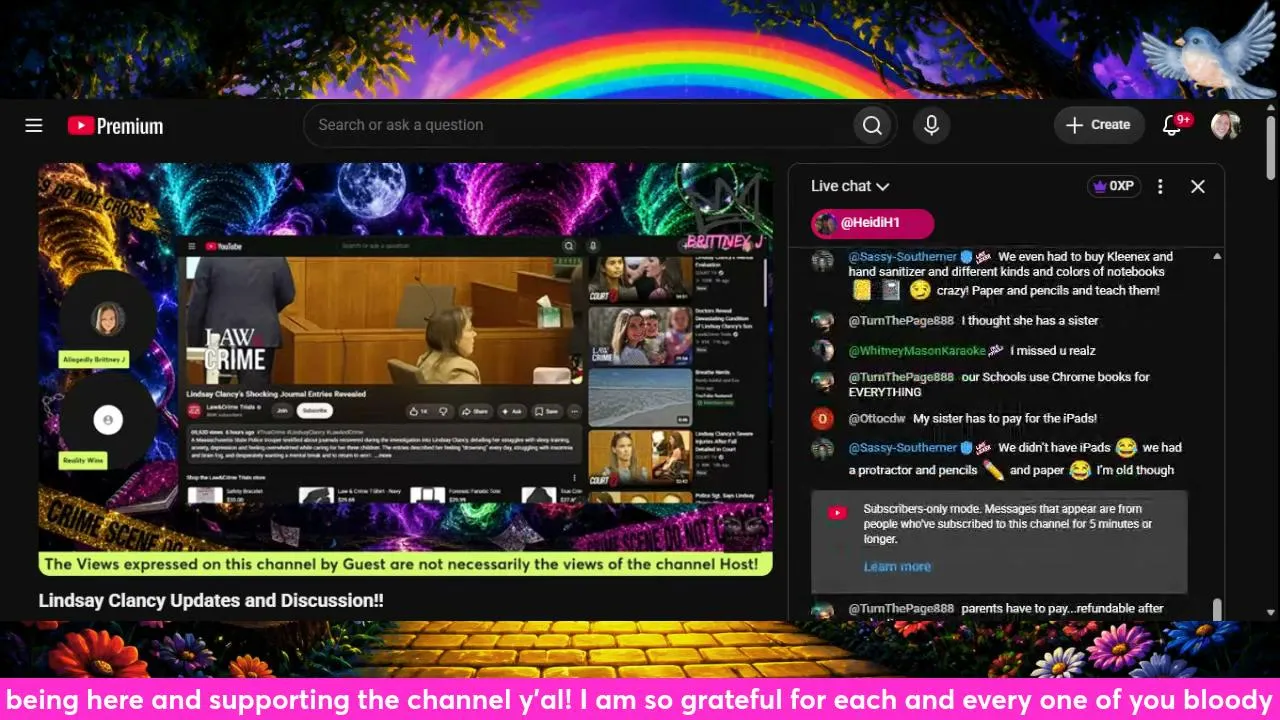
Task: Start voice search with microphone icon
Action: (x=931, y=125)
